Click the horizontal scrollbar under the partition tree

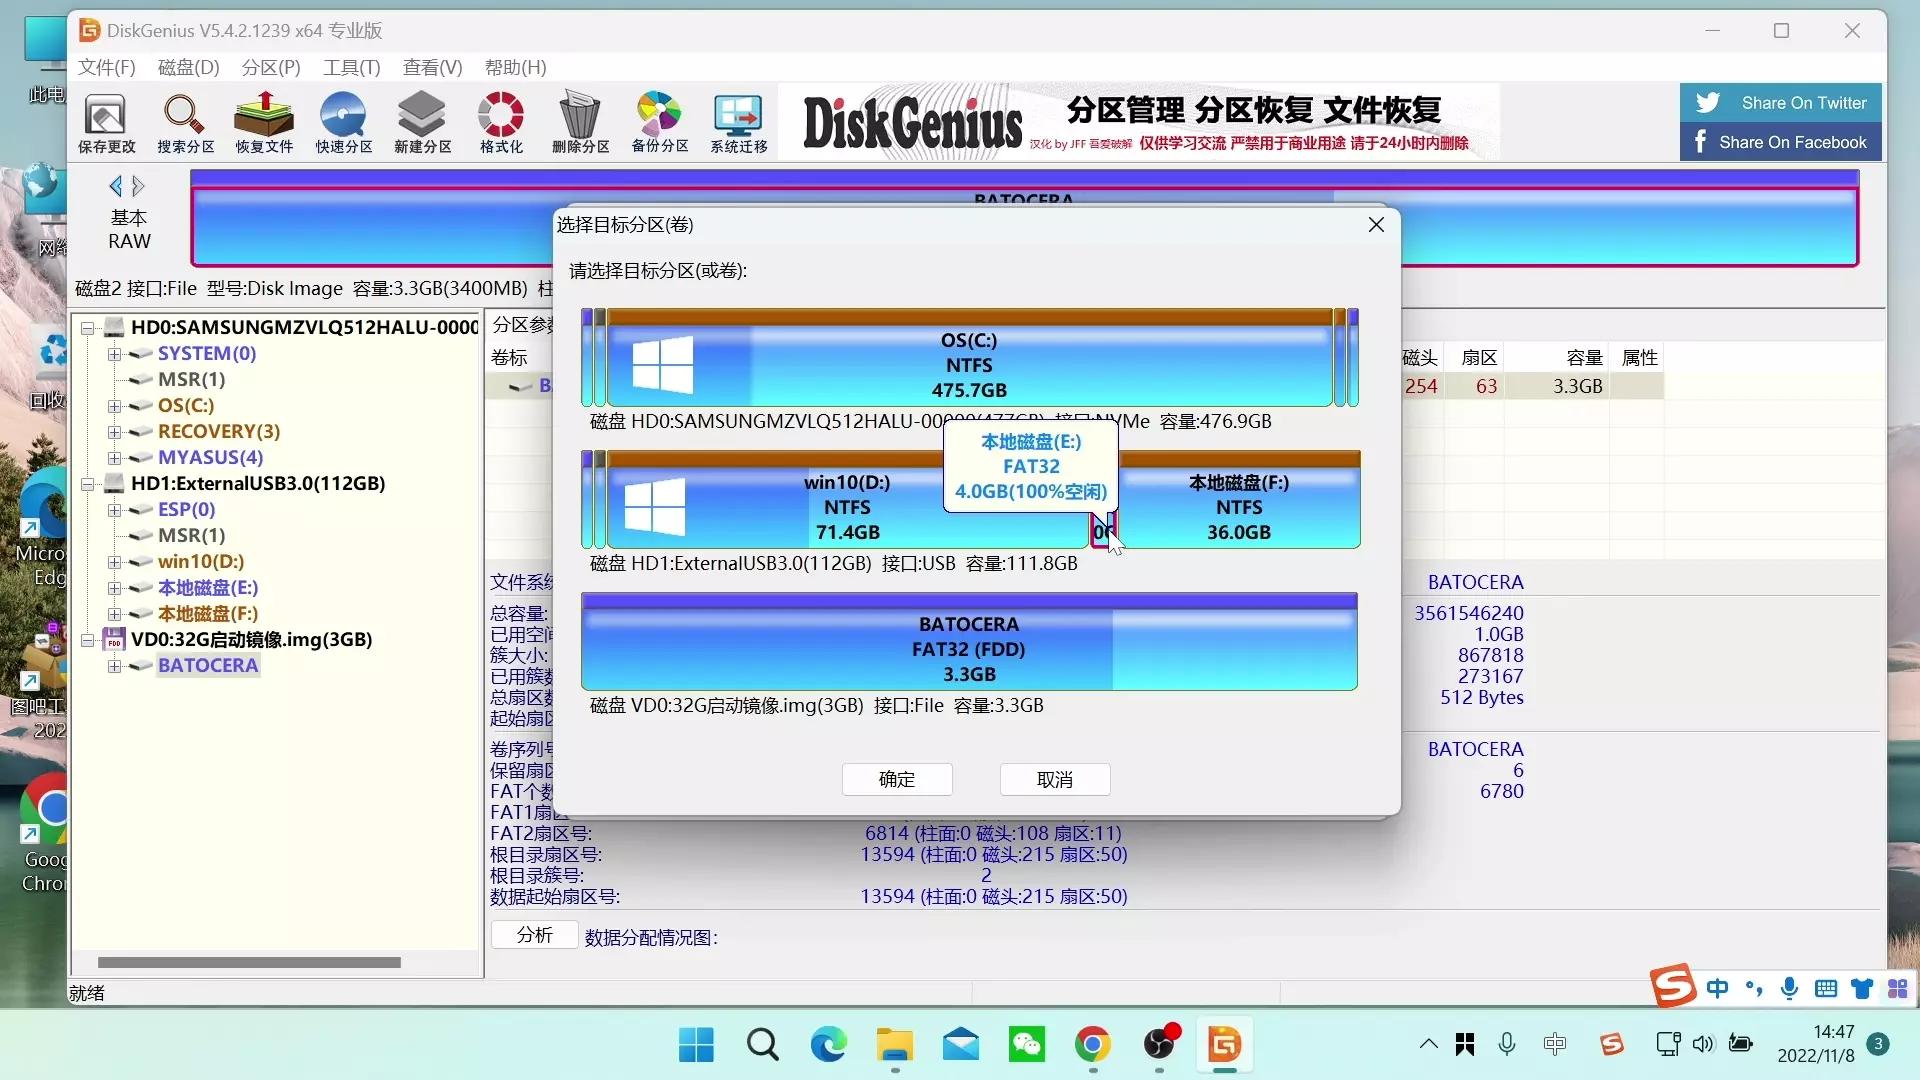point(249,962)
